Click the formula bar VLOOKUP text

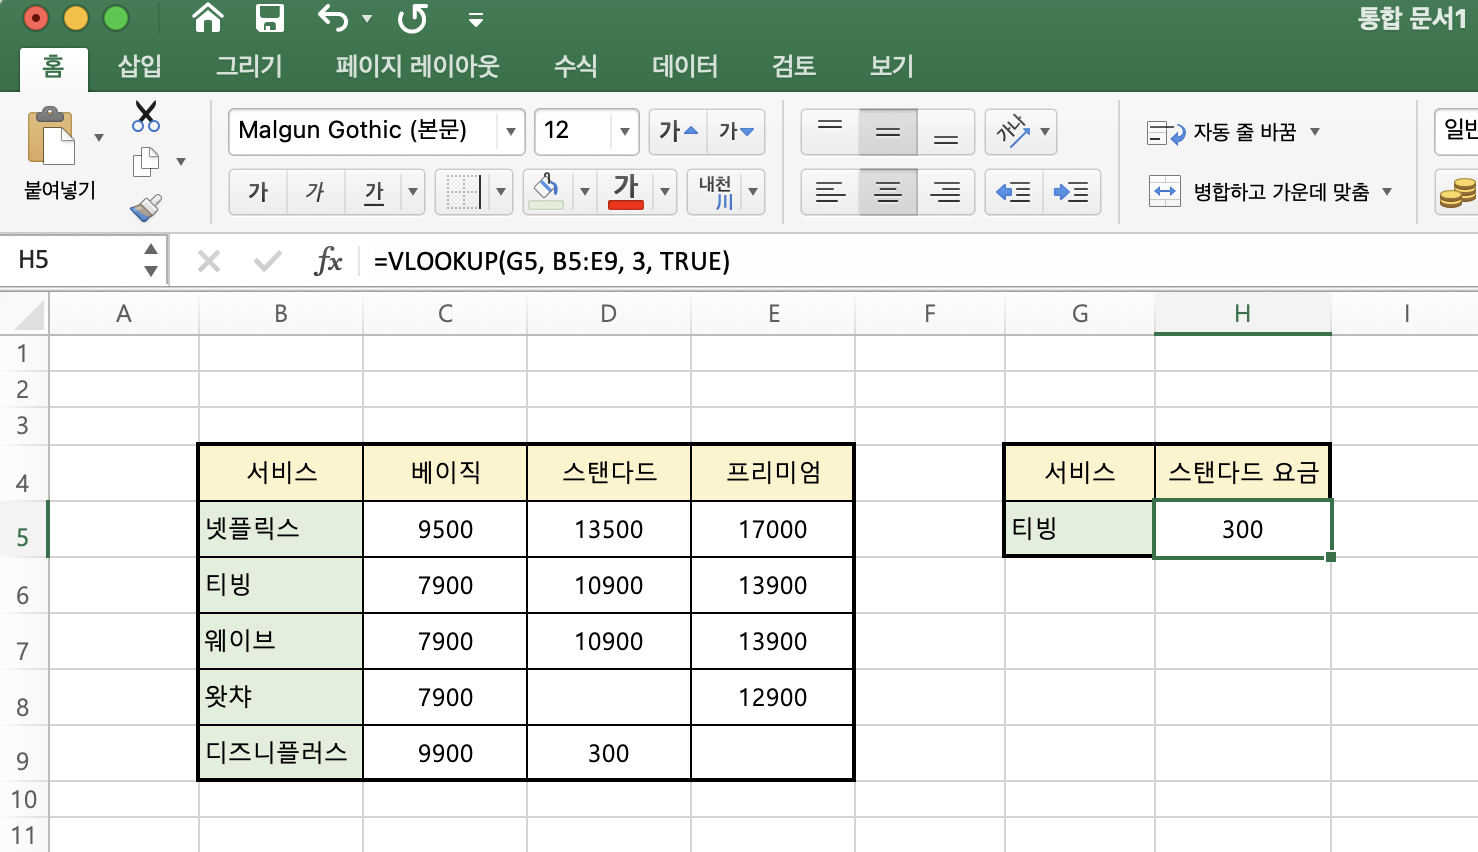tap(552, 261)
